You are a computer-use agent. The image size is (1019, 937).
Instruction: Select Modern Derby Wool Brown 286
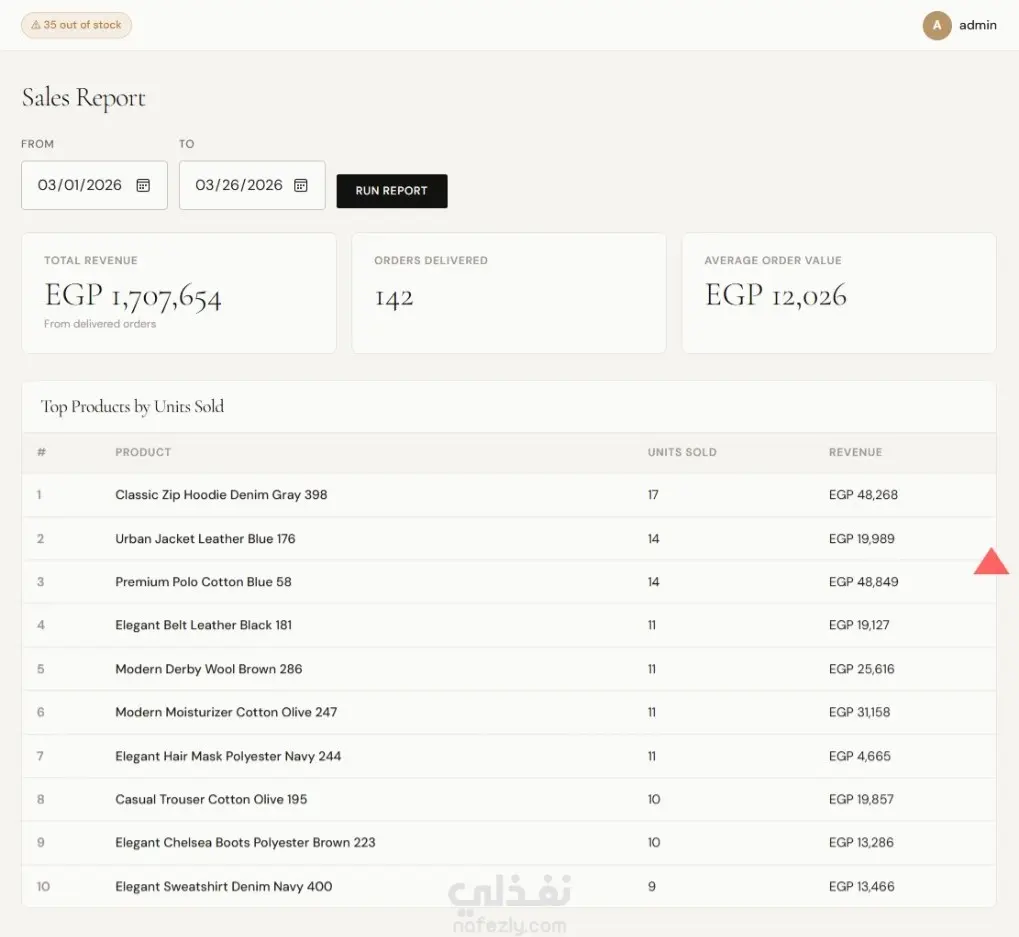coord(209,669)
